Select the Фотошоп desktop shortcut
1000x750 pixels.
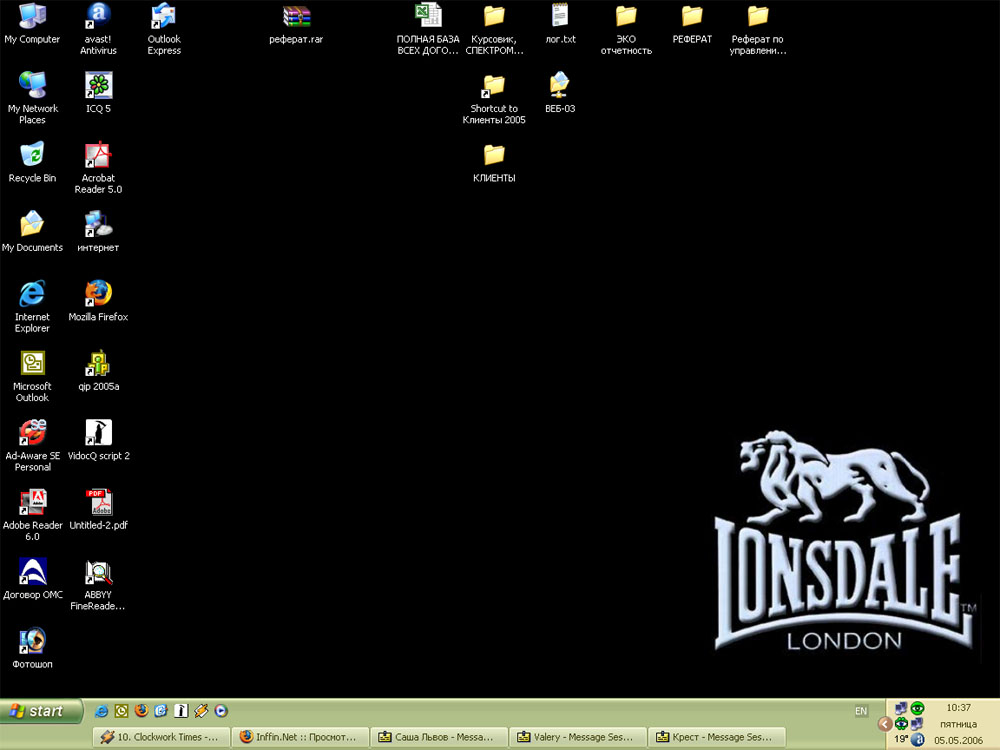(32, 649)
